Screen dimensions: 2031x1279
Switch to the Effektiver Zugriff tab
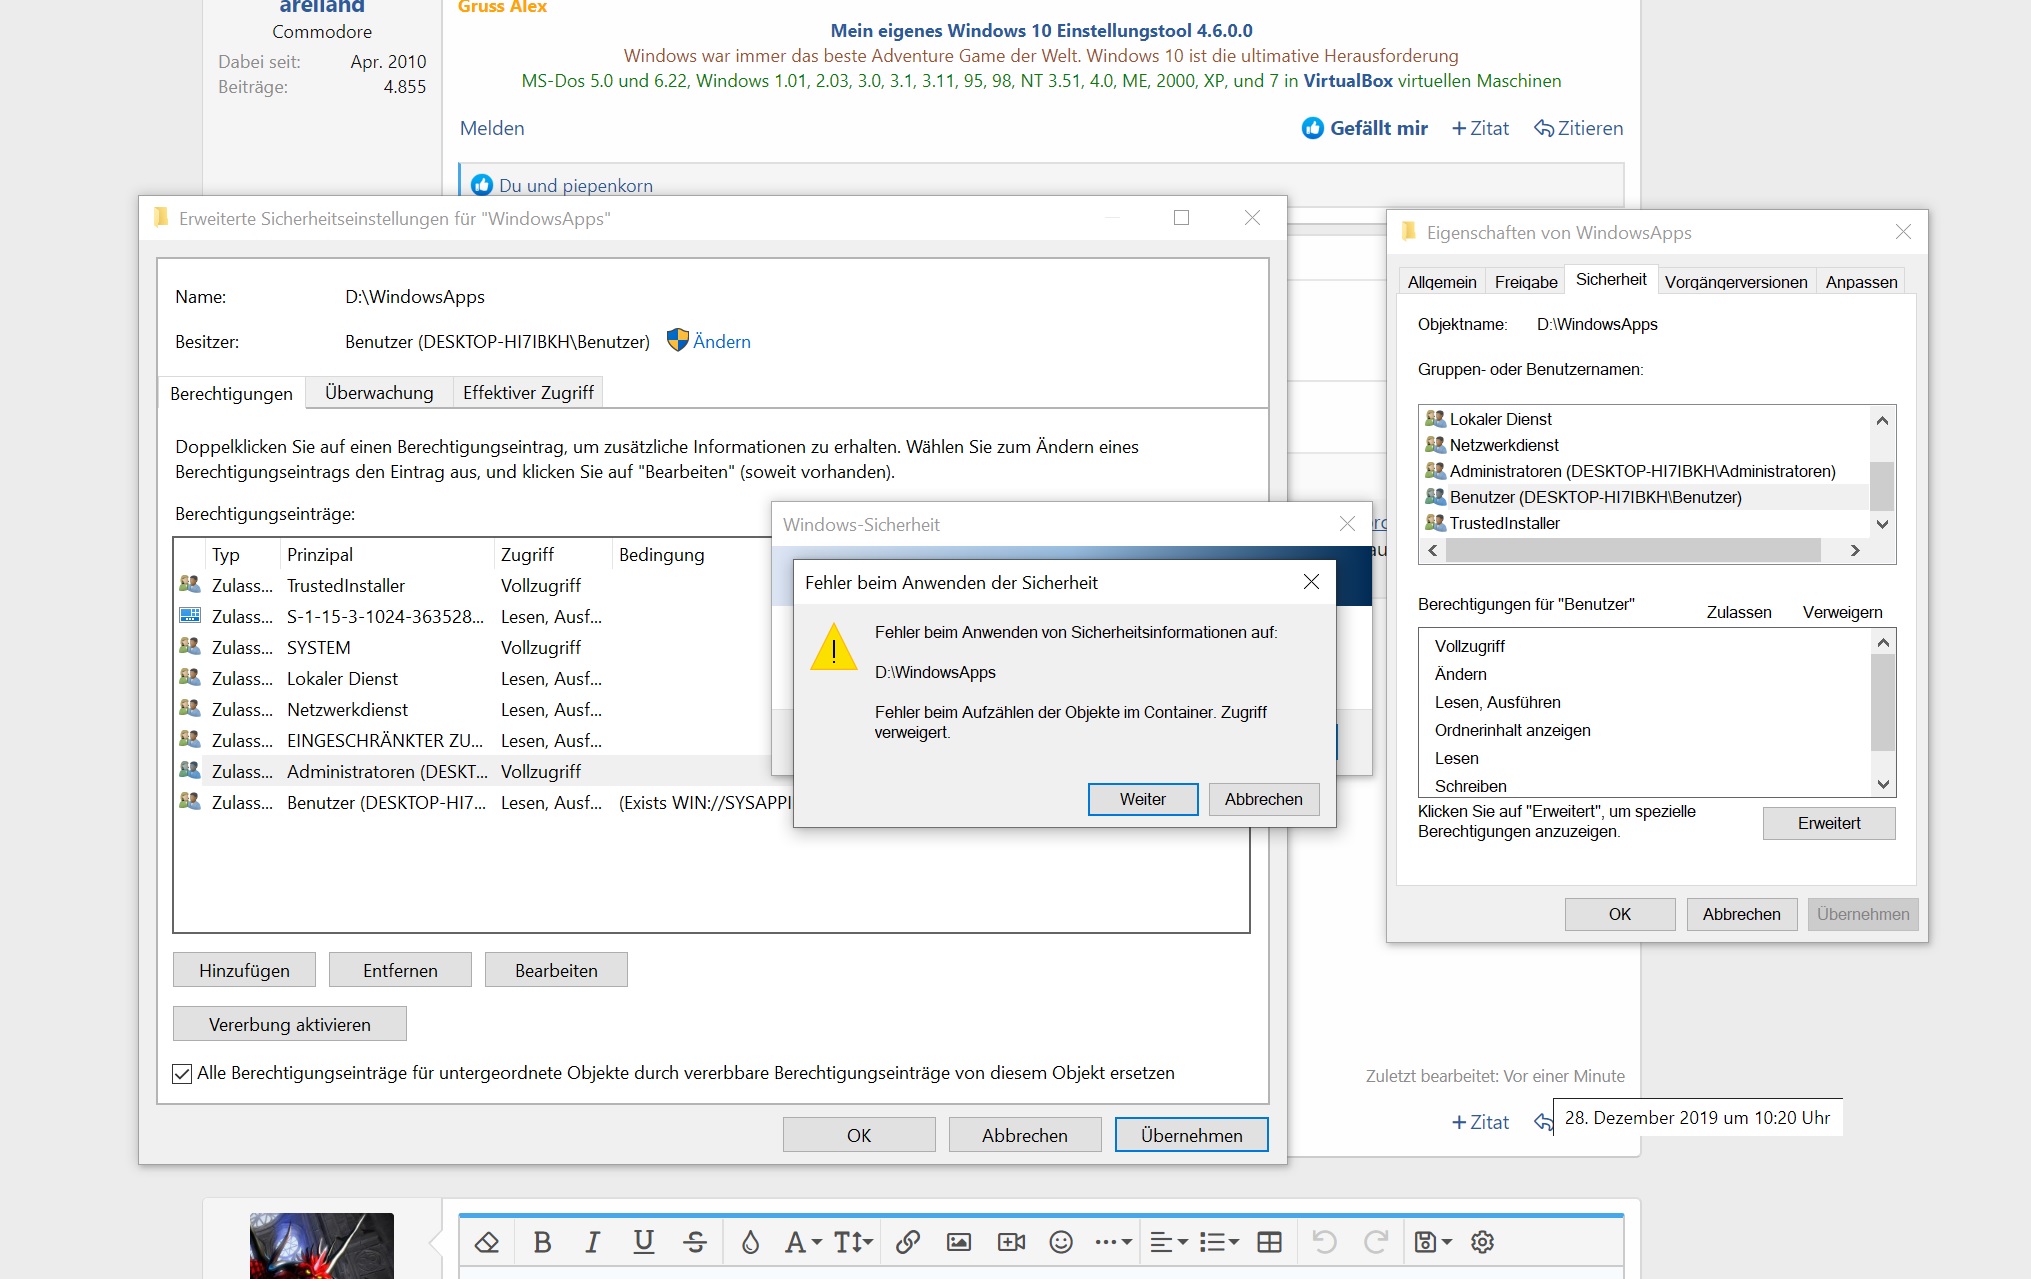point(528,393)
